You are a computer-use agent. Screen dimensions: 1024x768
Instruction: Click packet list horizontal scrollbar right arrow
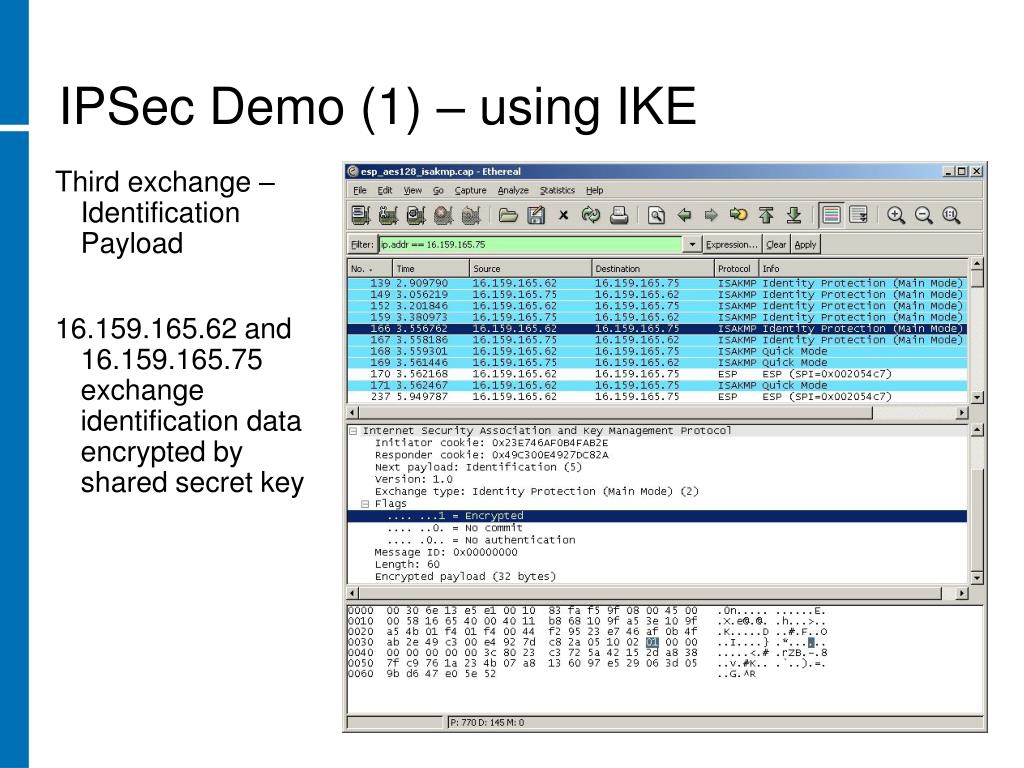[x=961, y=413]
